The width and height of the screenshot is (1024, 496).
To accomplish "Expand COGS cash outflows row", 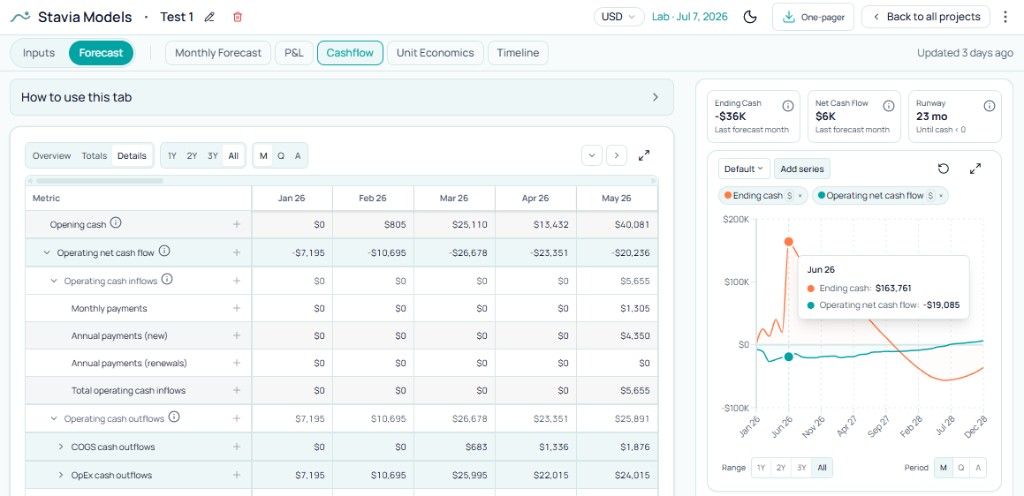I will (61, 447).
